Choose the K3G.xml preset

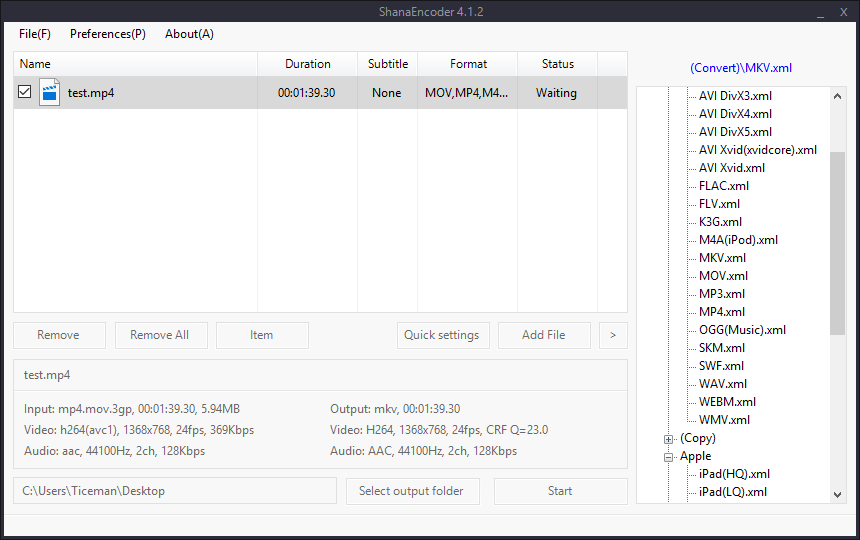pyautogui.click(x=720, y=223)
